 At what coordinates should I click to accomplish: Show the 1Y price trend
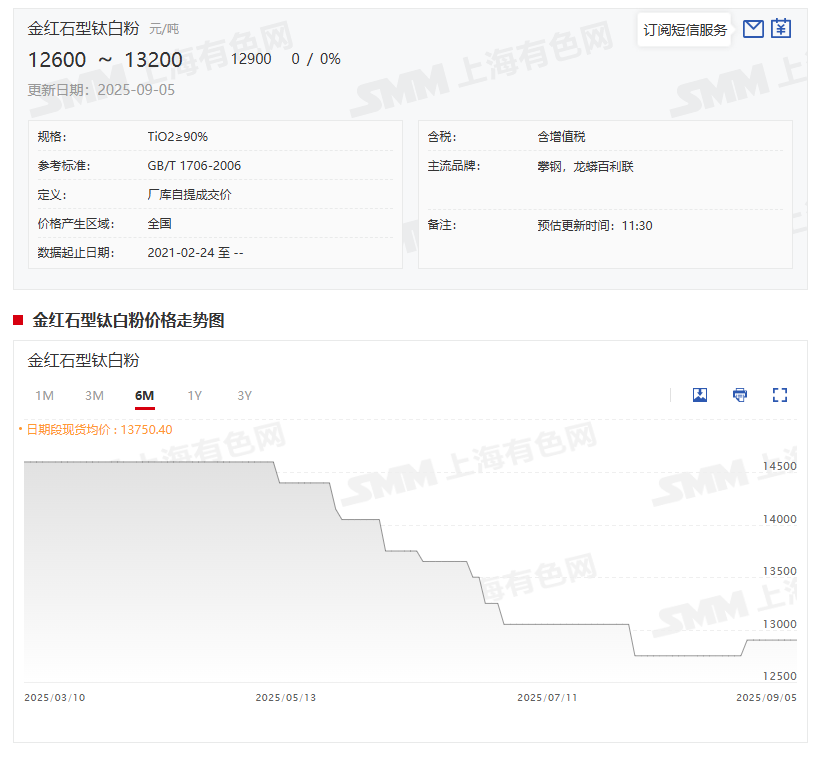(x=194, y=396)
